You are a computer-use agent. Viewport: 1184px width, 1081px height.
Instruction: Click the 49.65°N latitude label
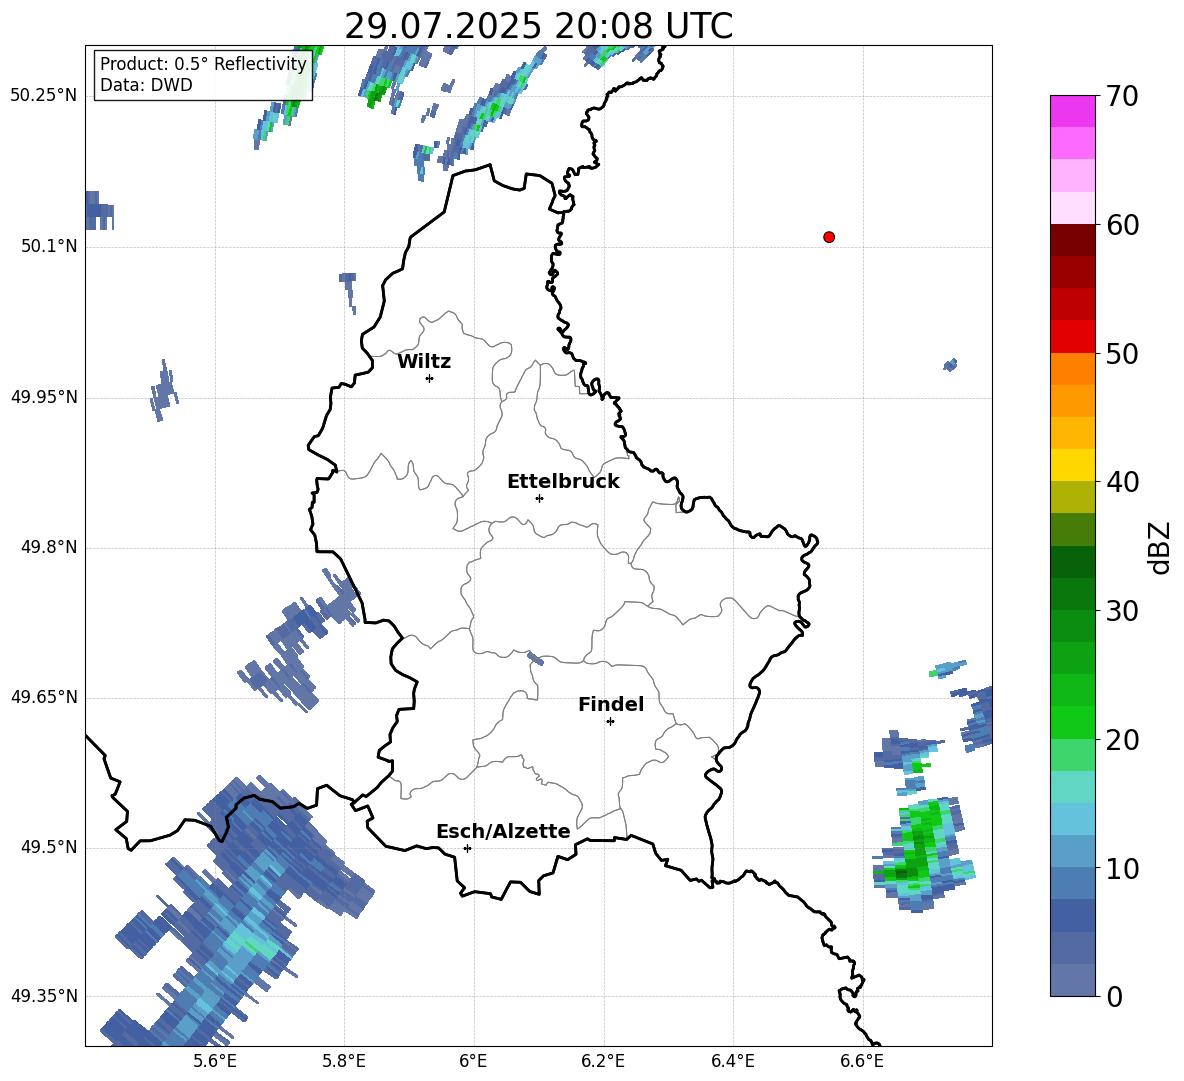[x=44, y=696]
